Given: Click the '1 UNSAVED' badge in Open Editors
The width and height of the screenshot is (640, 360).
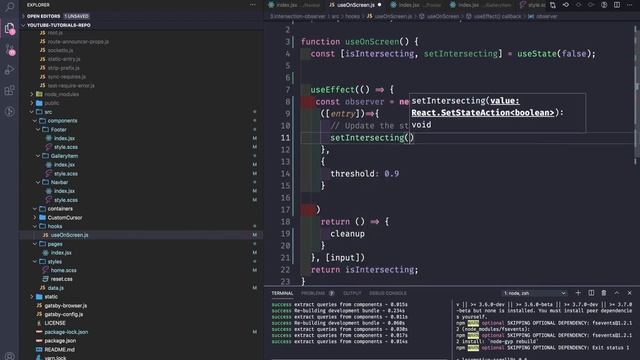Looking at the screenshot, I should tap(77, 16).
